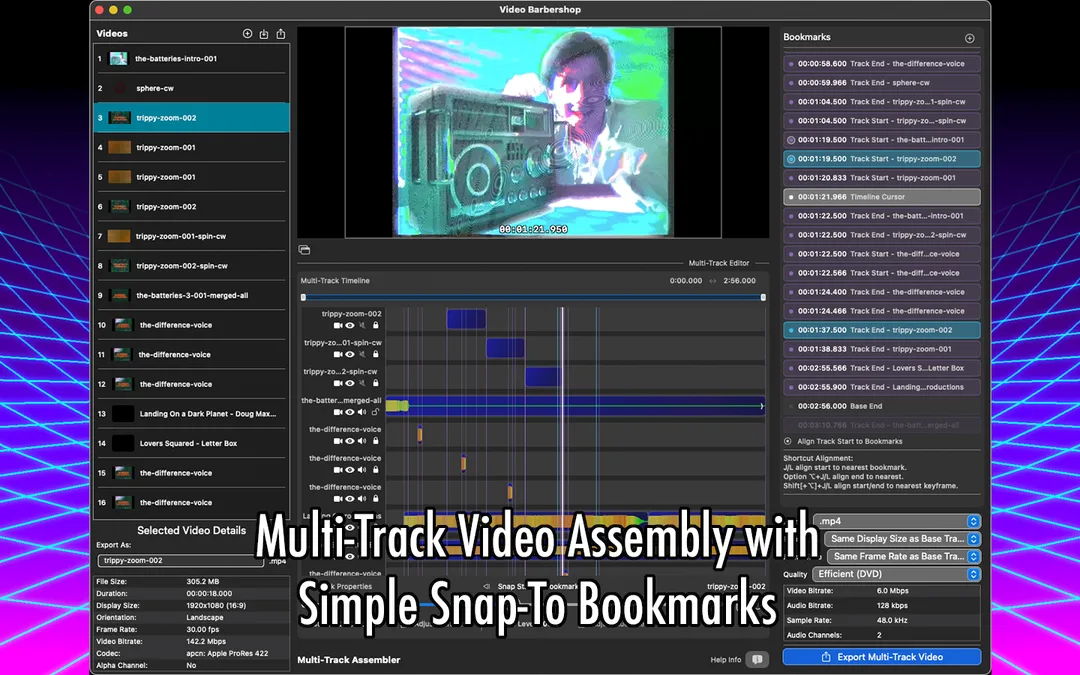
Task: Select the Timeline Cursor bookmark entry
Action: pyautogui.click(x=882, y=197)
